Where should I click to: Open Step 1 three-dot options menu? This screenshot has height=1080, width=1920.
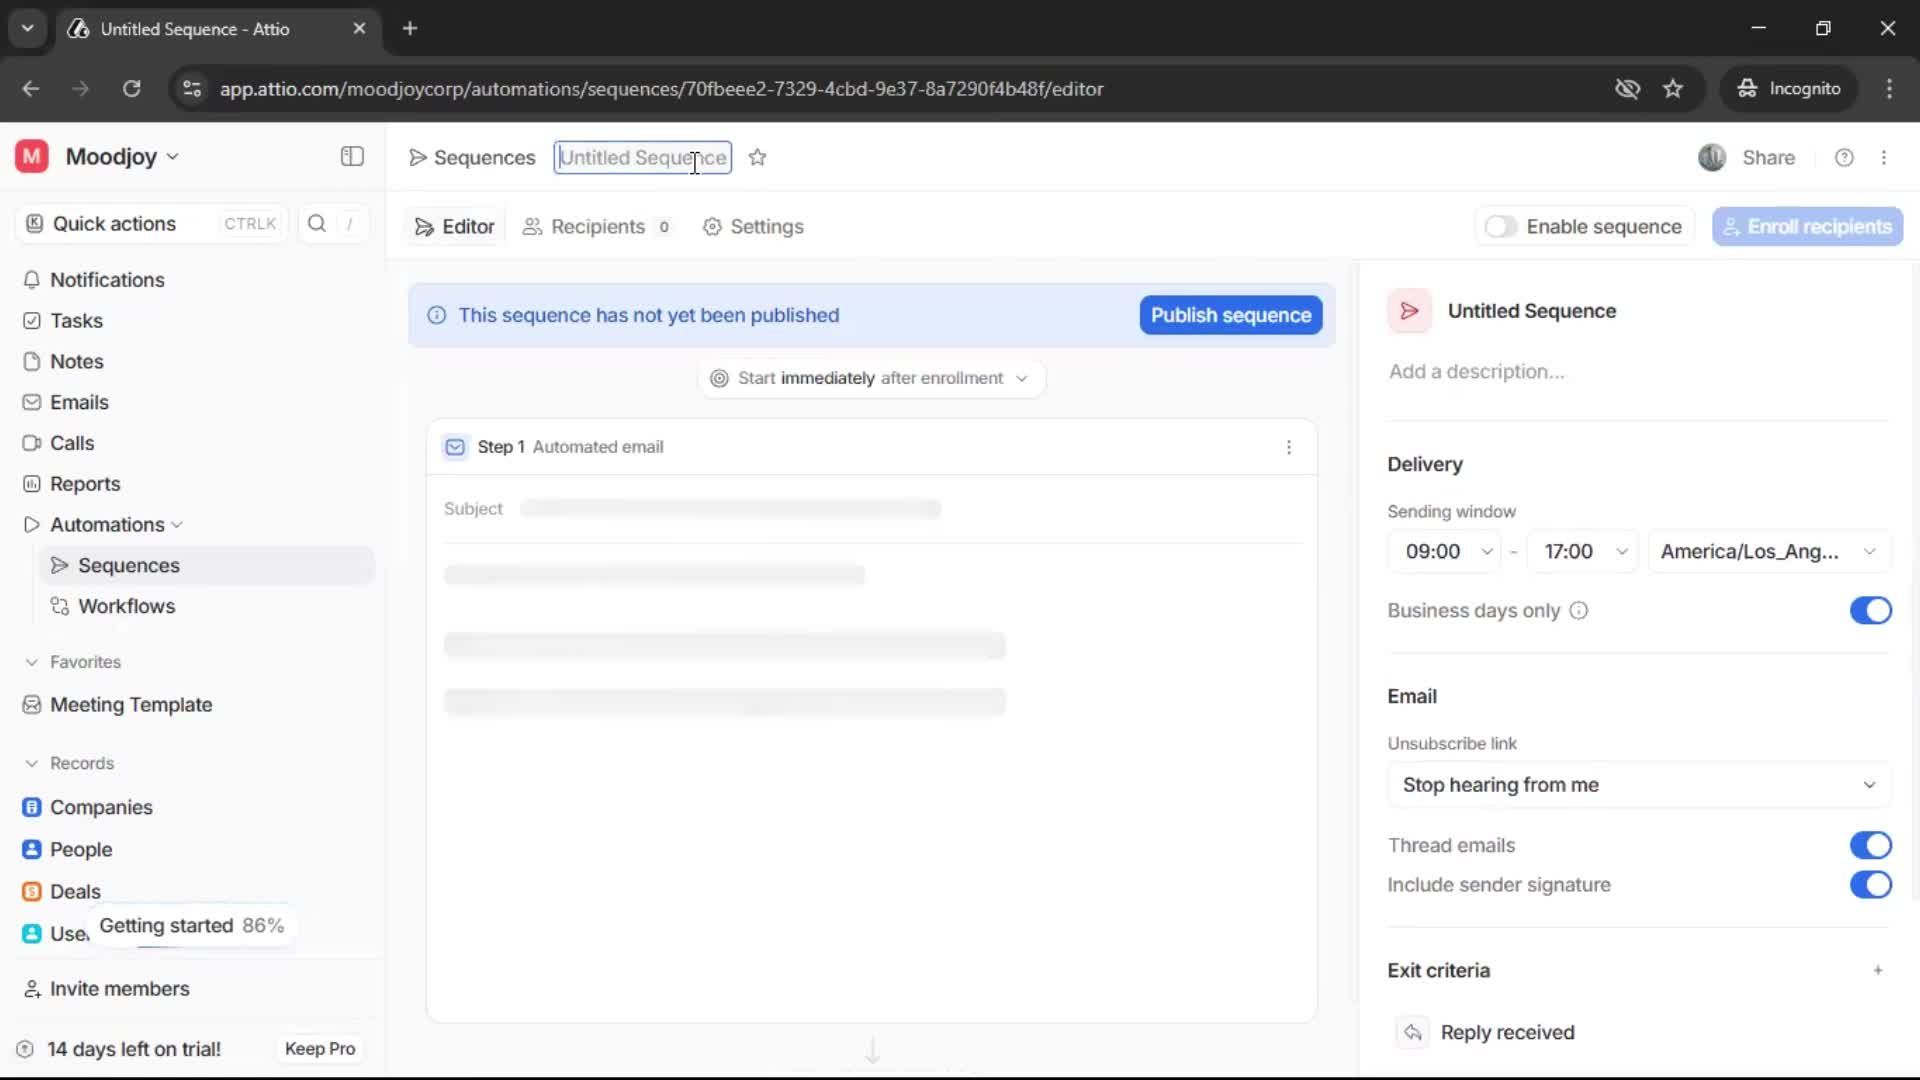1288,447
